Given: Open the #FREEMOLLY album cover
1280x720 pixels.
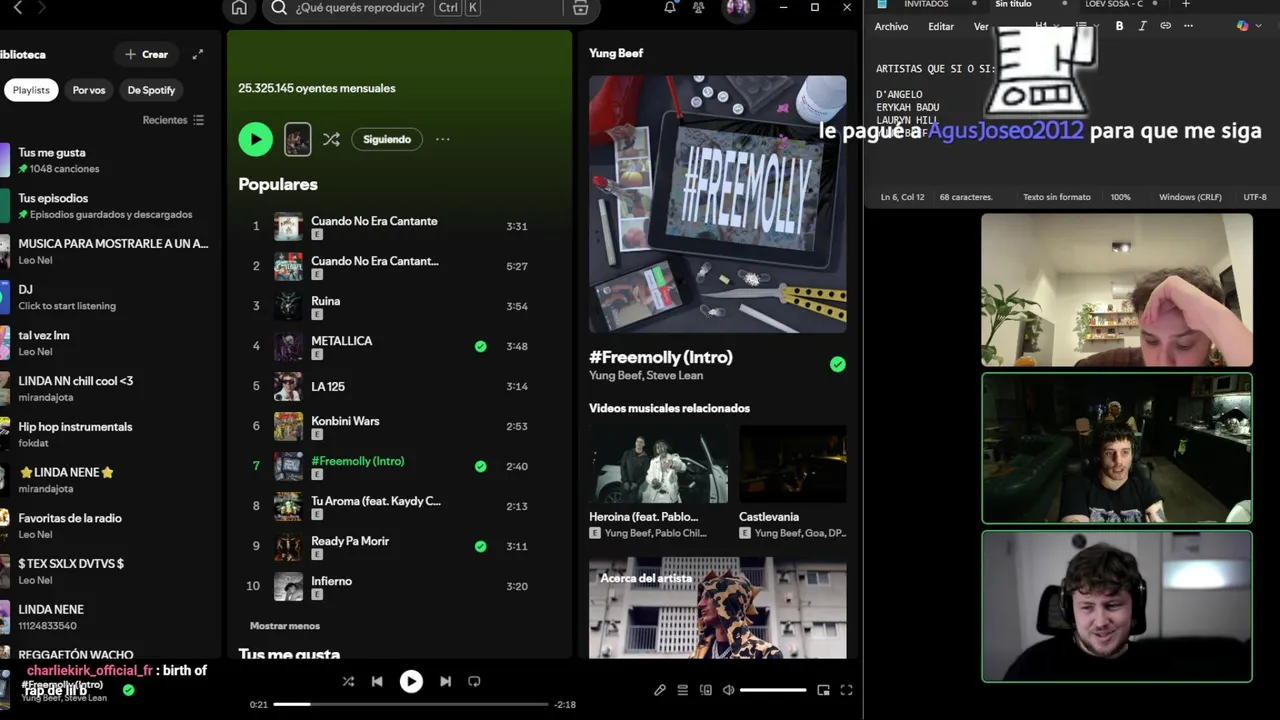Looking at the screenshot, I should [718, 204].
